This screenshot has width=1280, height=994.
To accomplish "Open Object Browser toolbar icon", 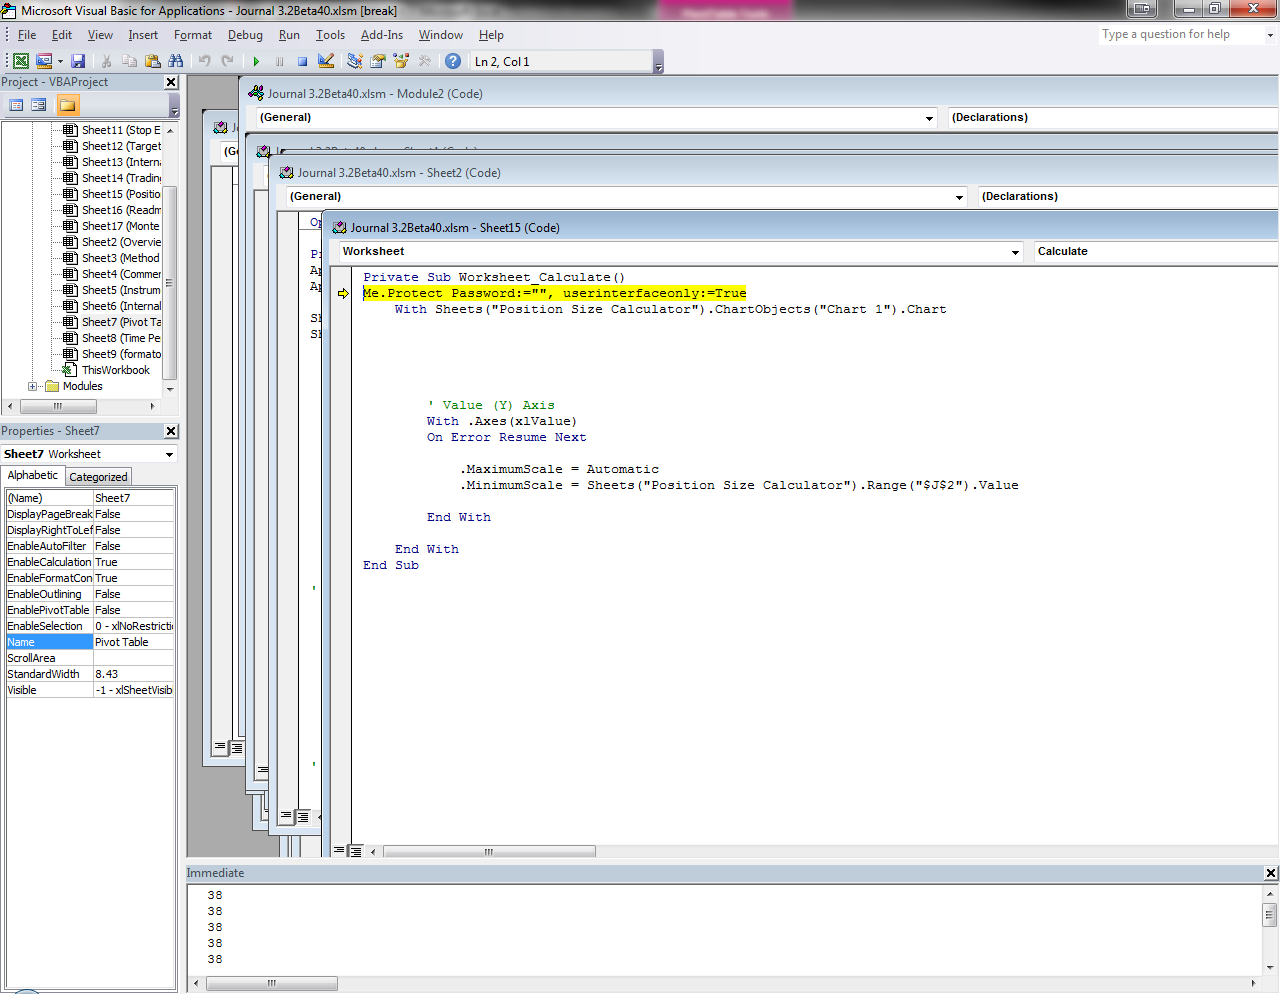I will [x=401, y=61].
